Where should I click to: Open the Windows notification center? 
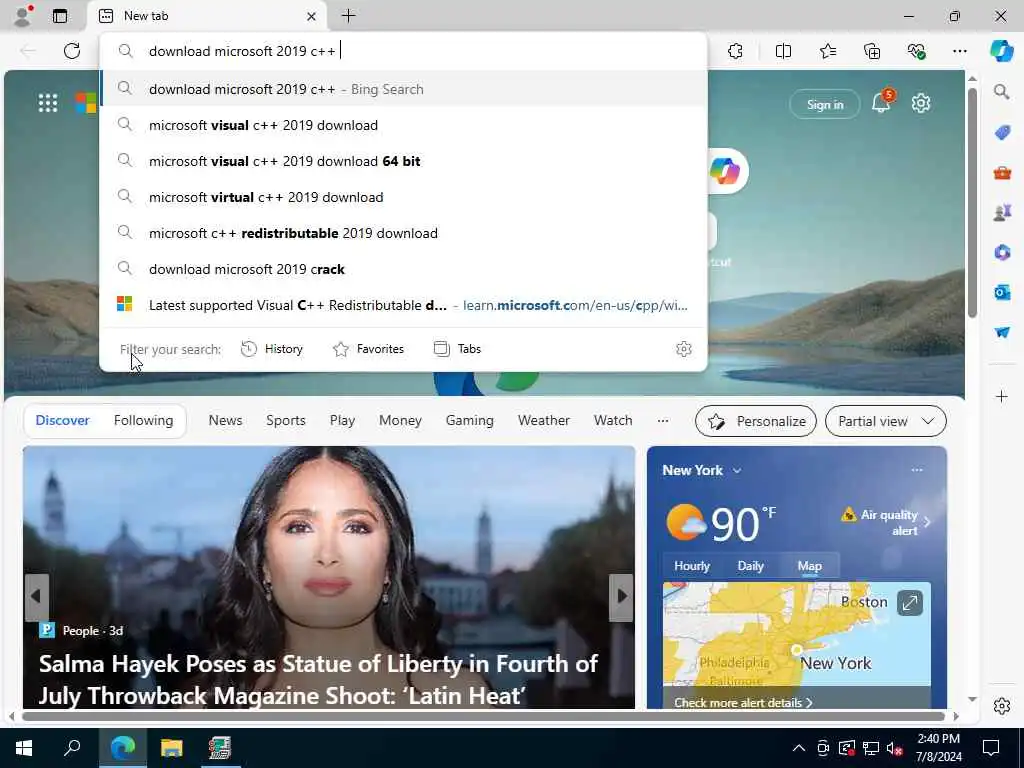click(991, 748)
